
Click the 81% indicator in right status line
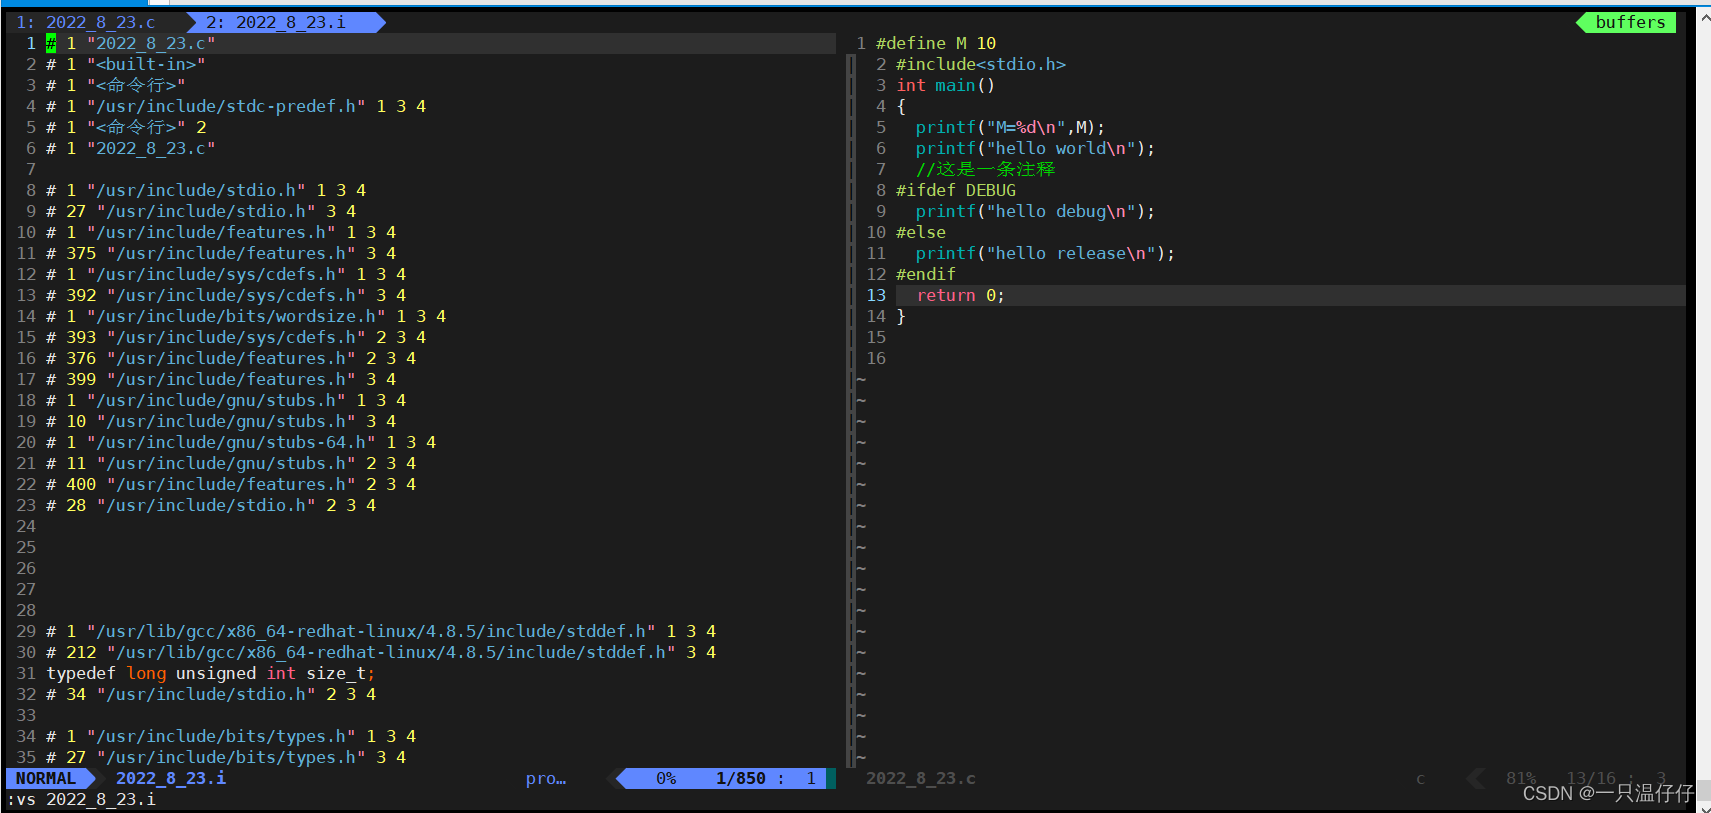pos(1521,778)
